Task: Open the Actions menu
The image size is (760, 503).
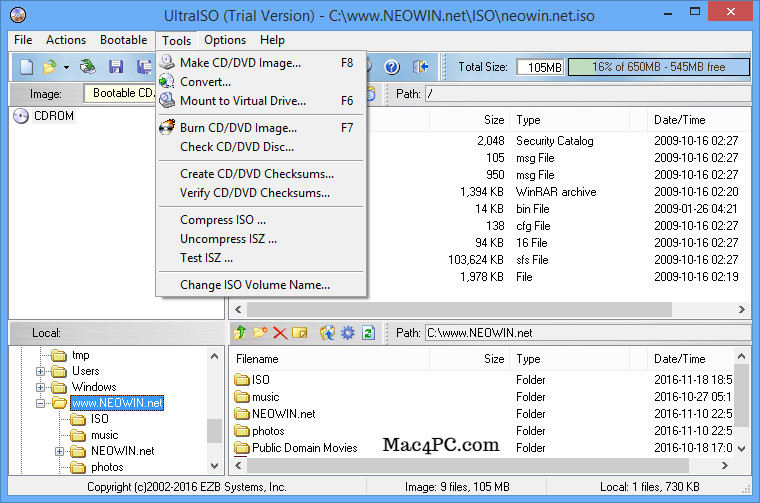Action: pyautogui.click(x=66, y=40)
